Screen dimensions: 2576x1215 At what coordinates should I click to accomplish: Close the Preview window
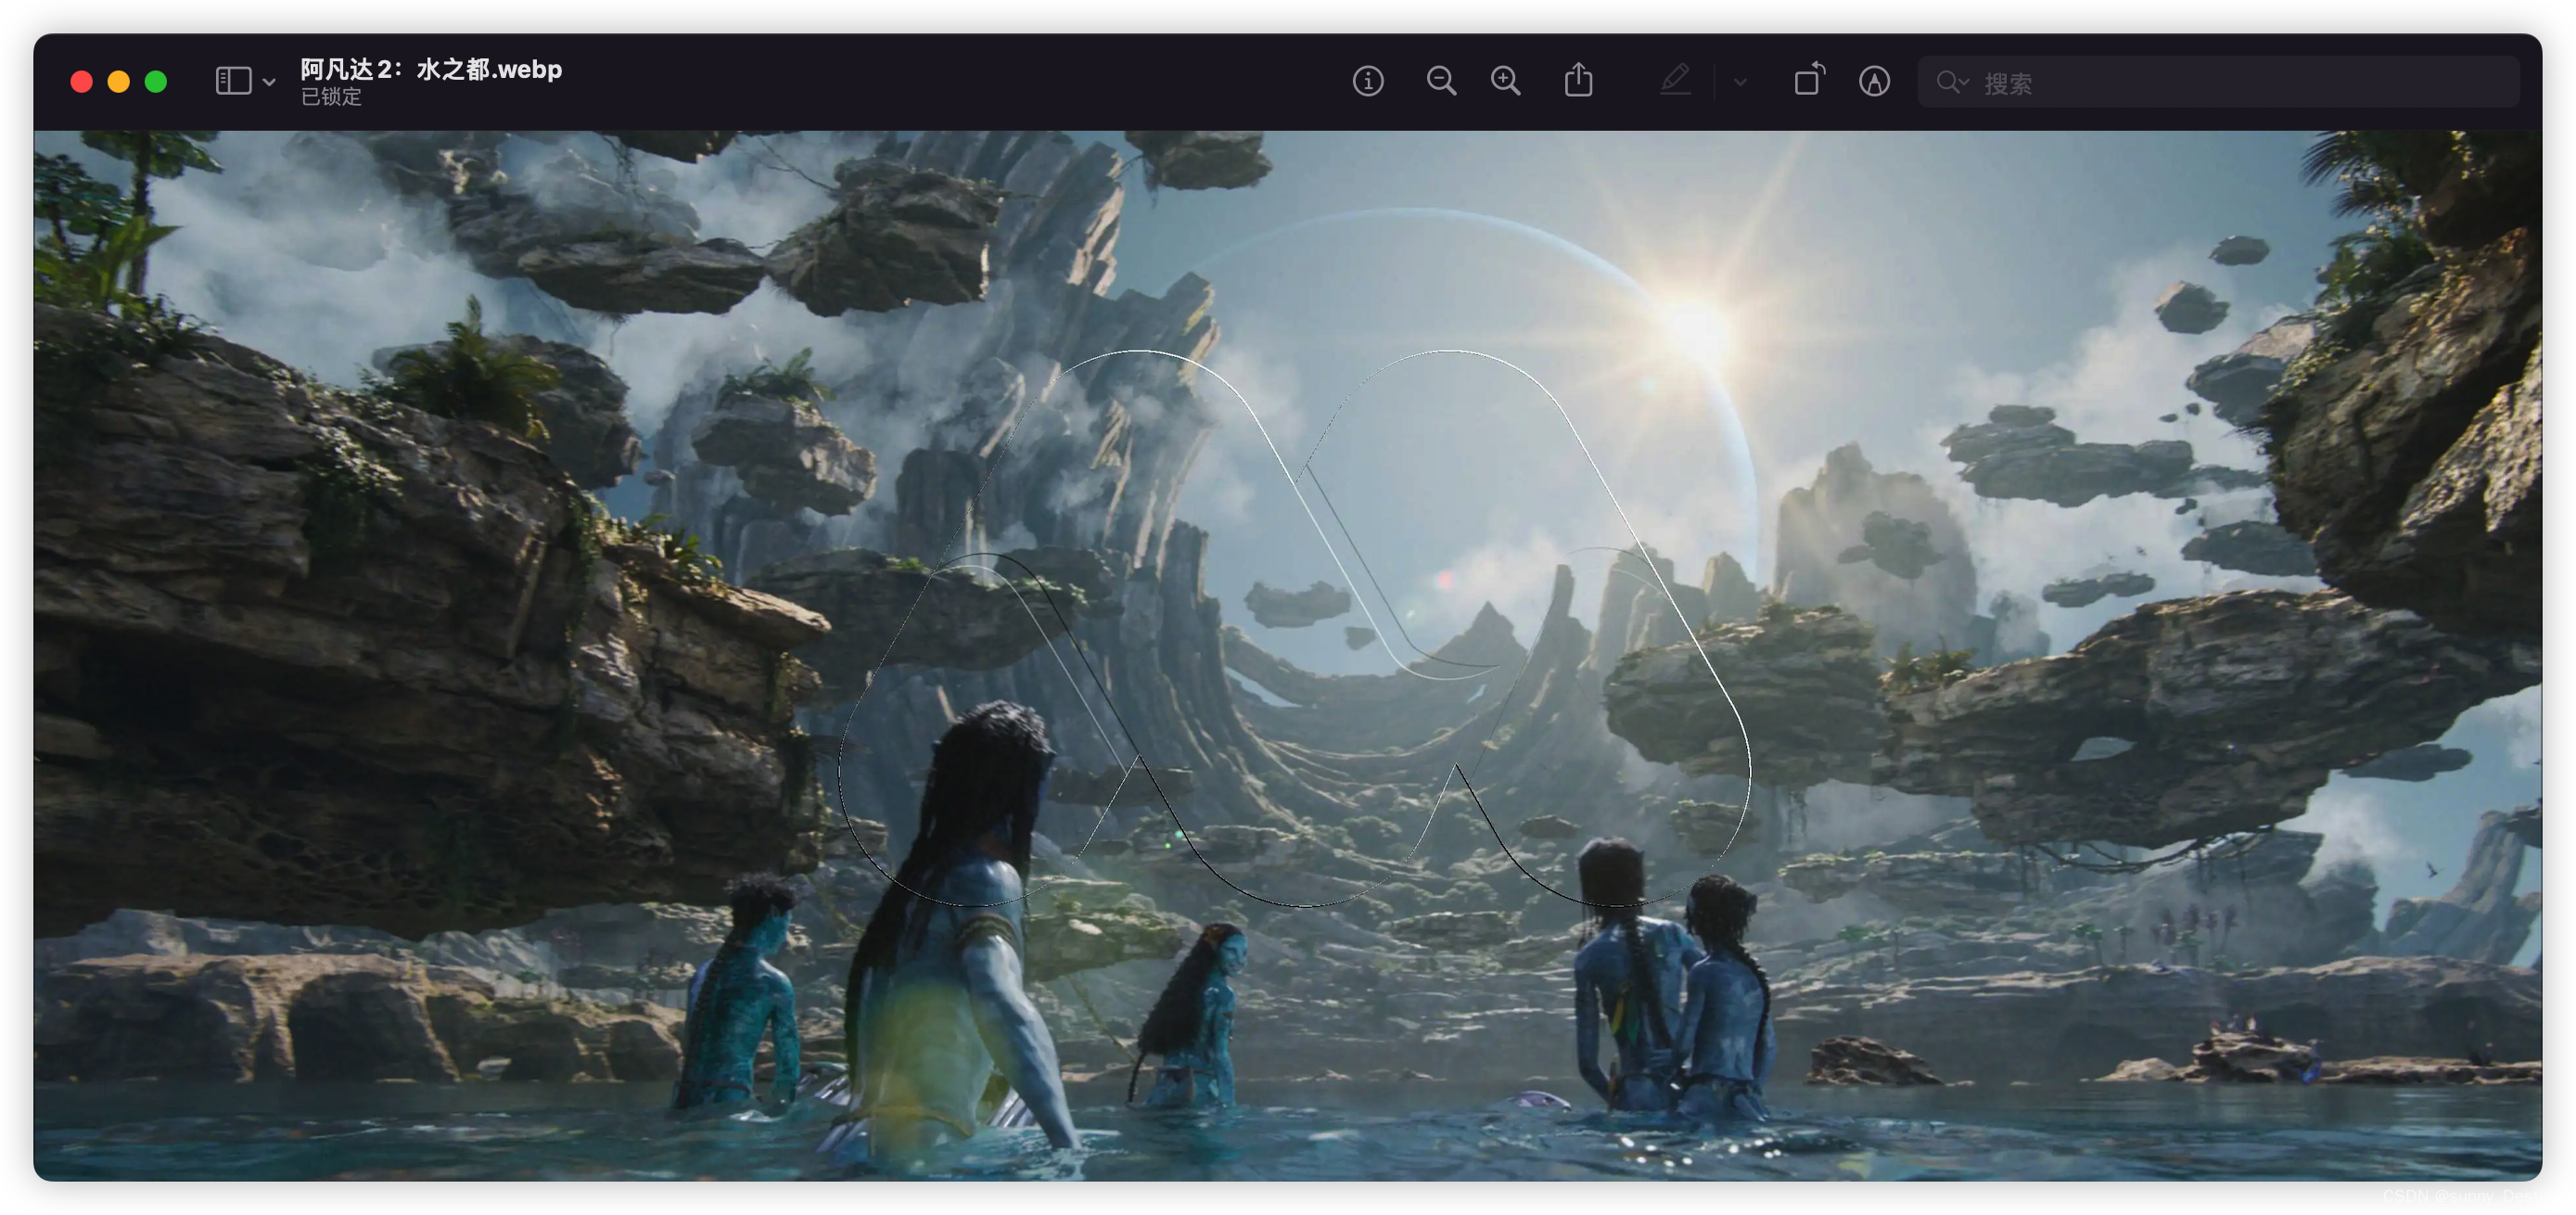[82, 82]
